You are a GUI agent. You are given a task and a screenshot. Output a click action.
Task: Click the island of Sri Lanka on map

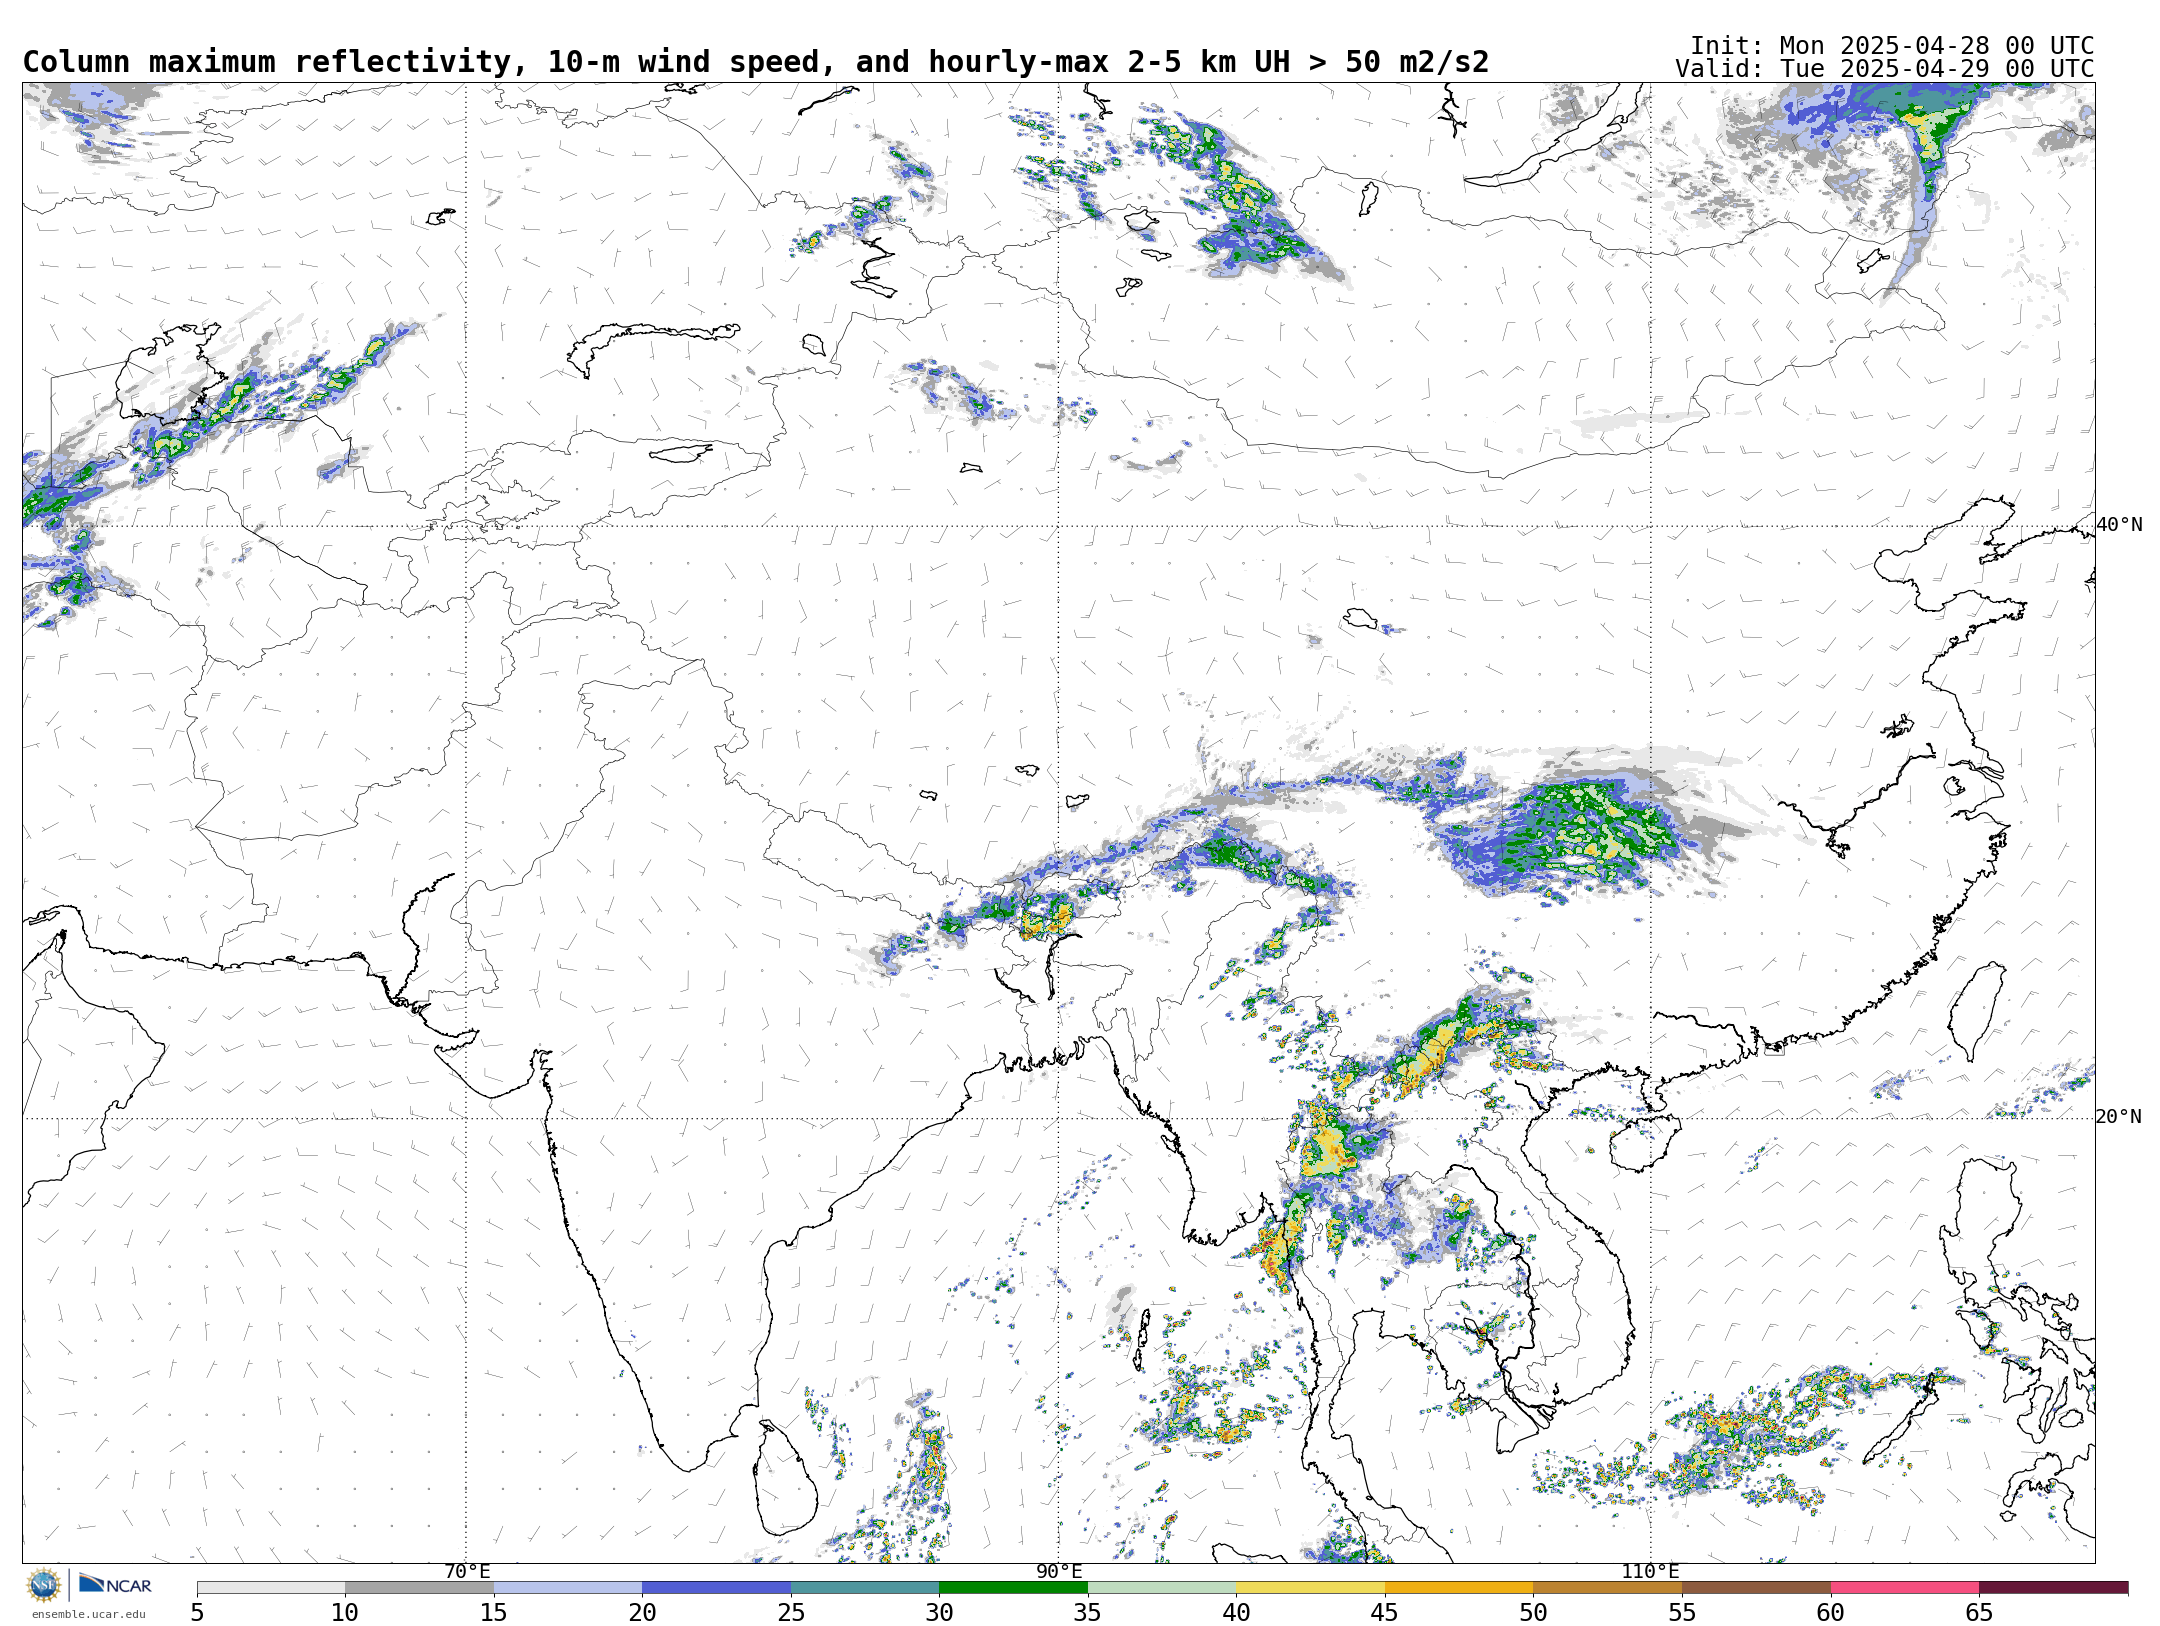(787, 1480)
